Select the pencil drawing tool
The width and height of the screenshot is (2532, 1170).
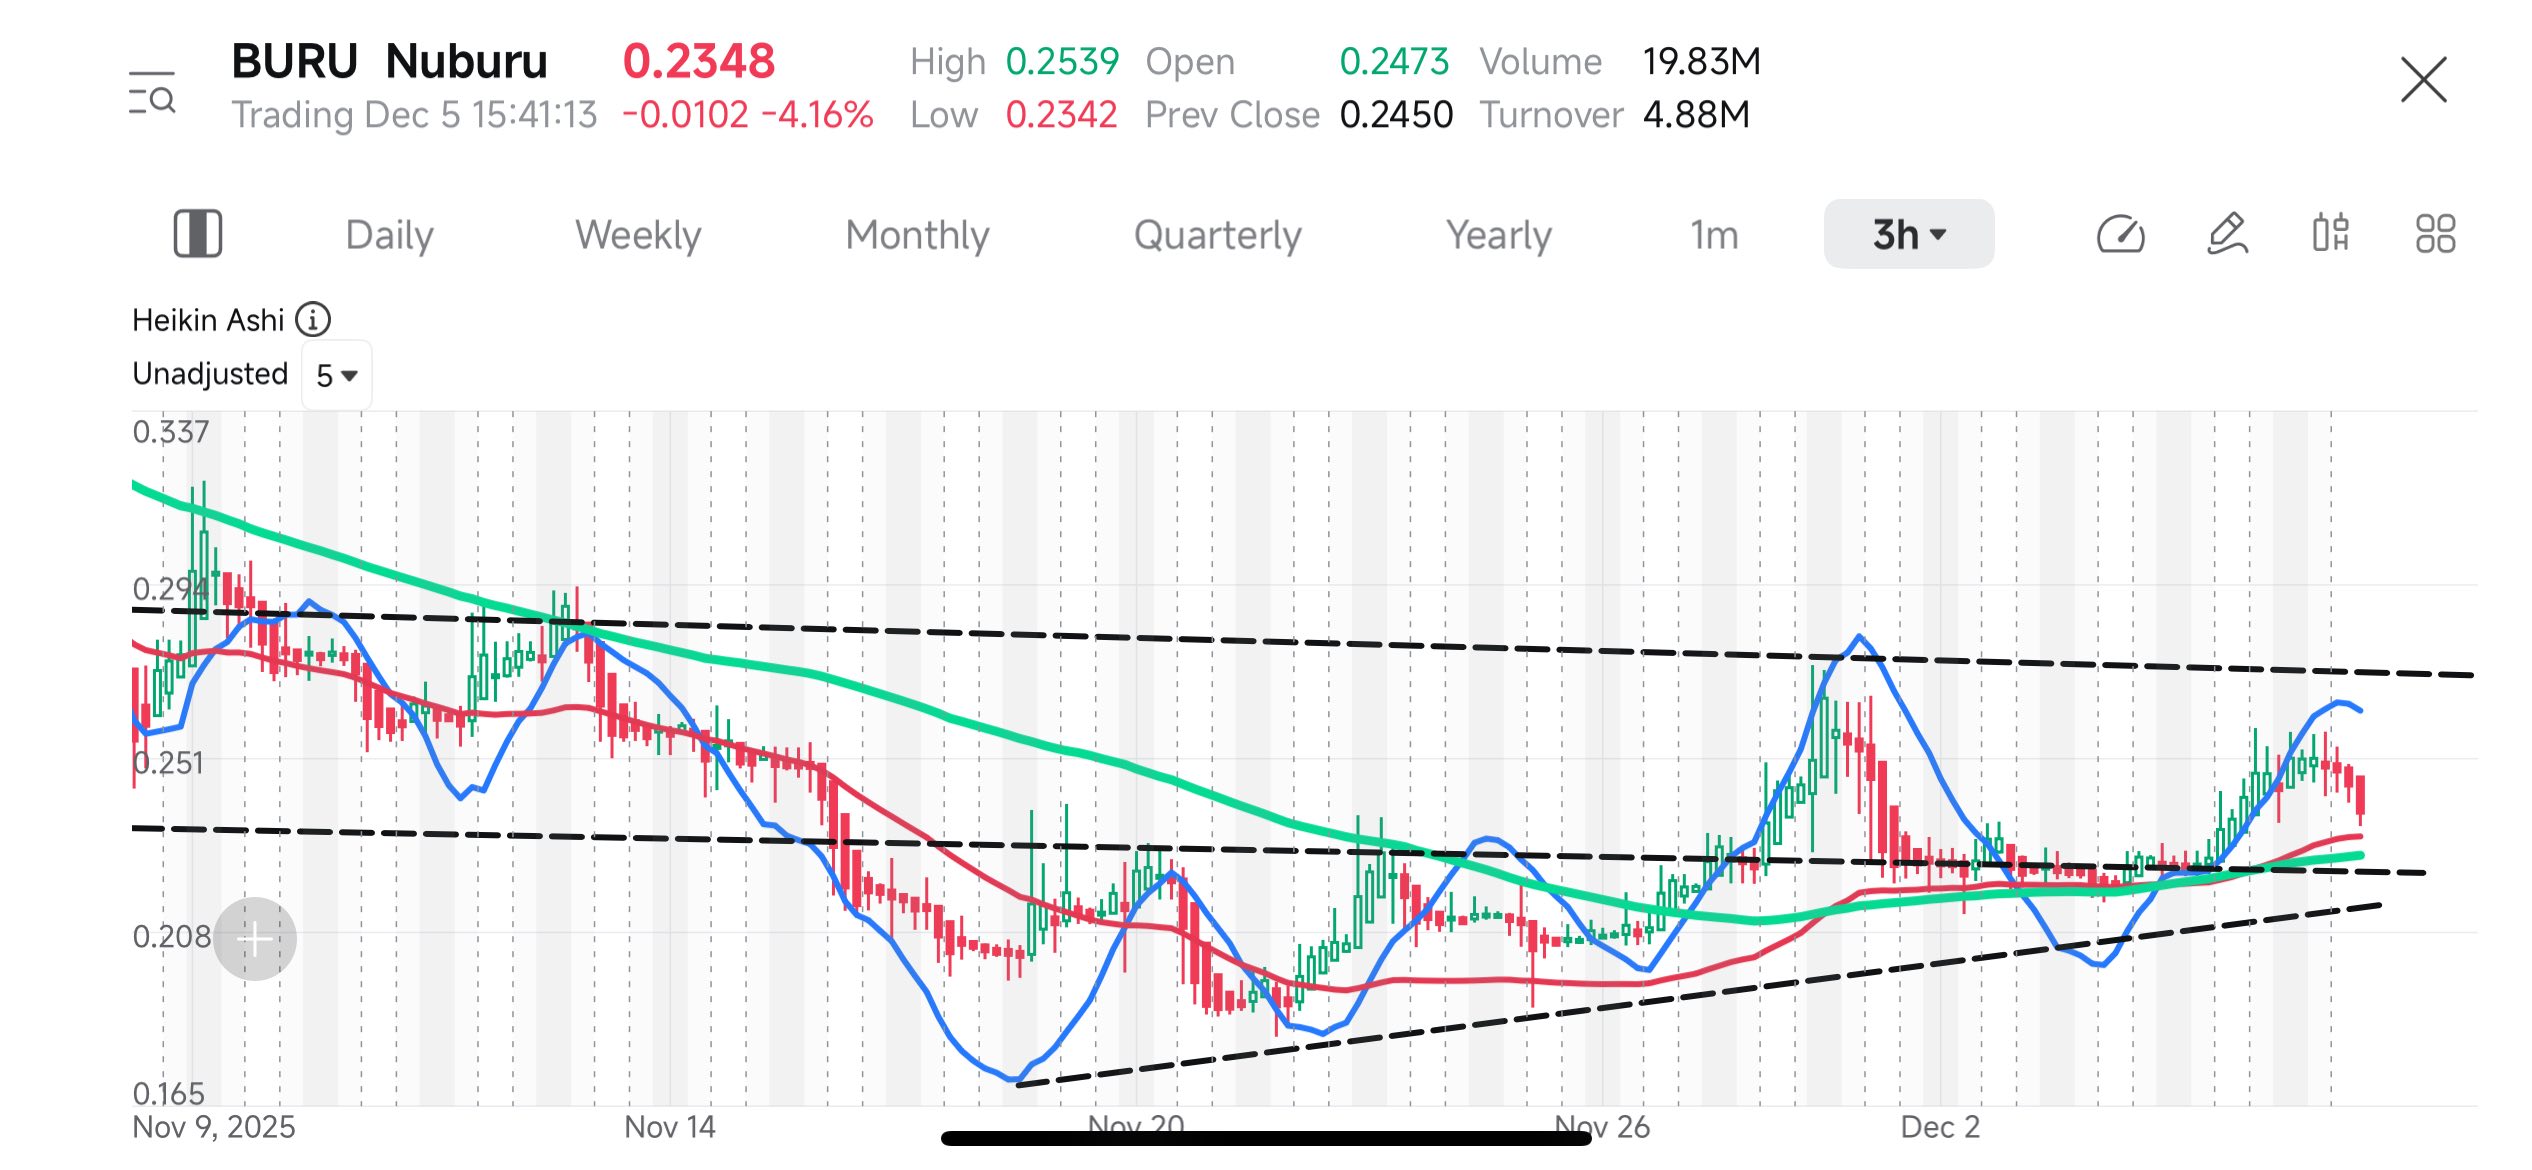[x=2227, y=235]
